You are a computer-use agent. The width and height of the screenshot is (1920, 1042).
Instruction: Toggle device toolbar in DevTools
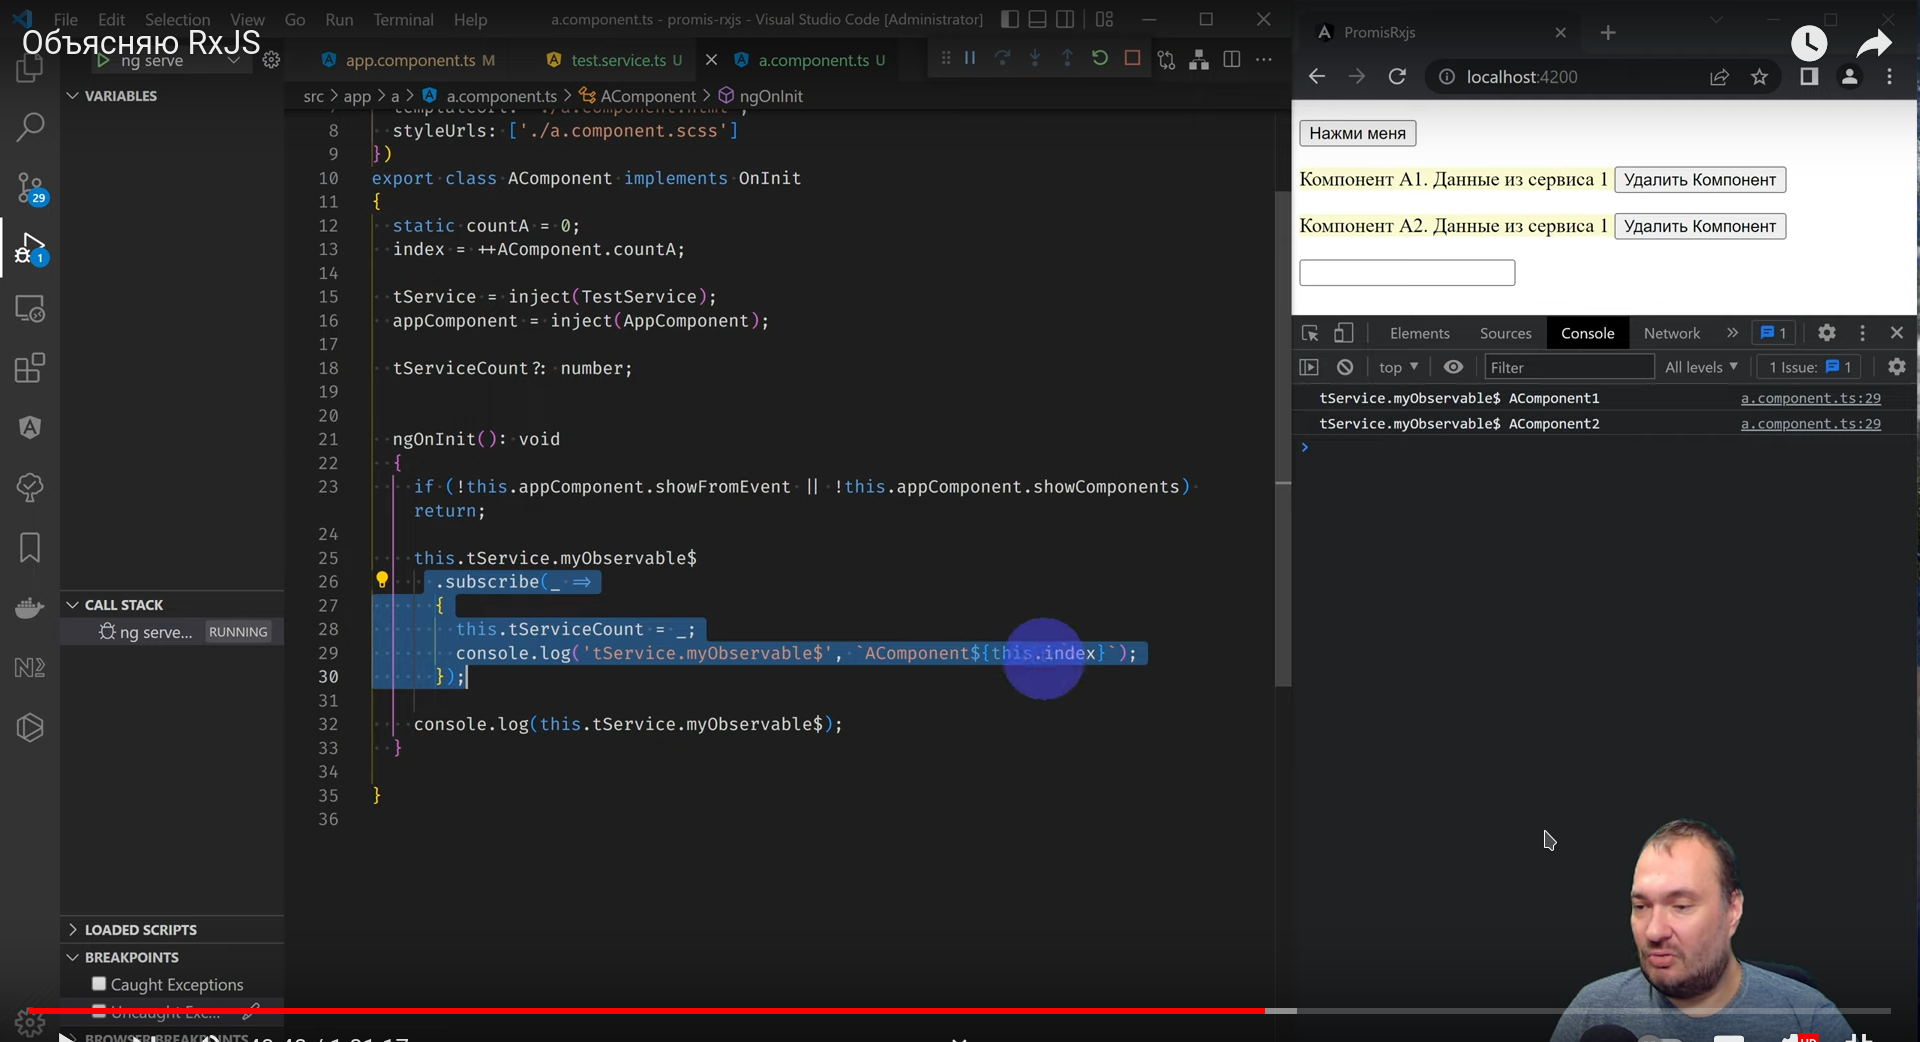pyautogui.click(x=1344, y=333)
